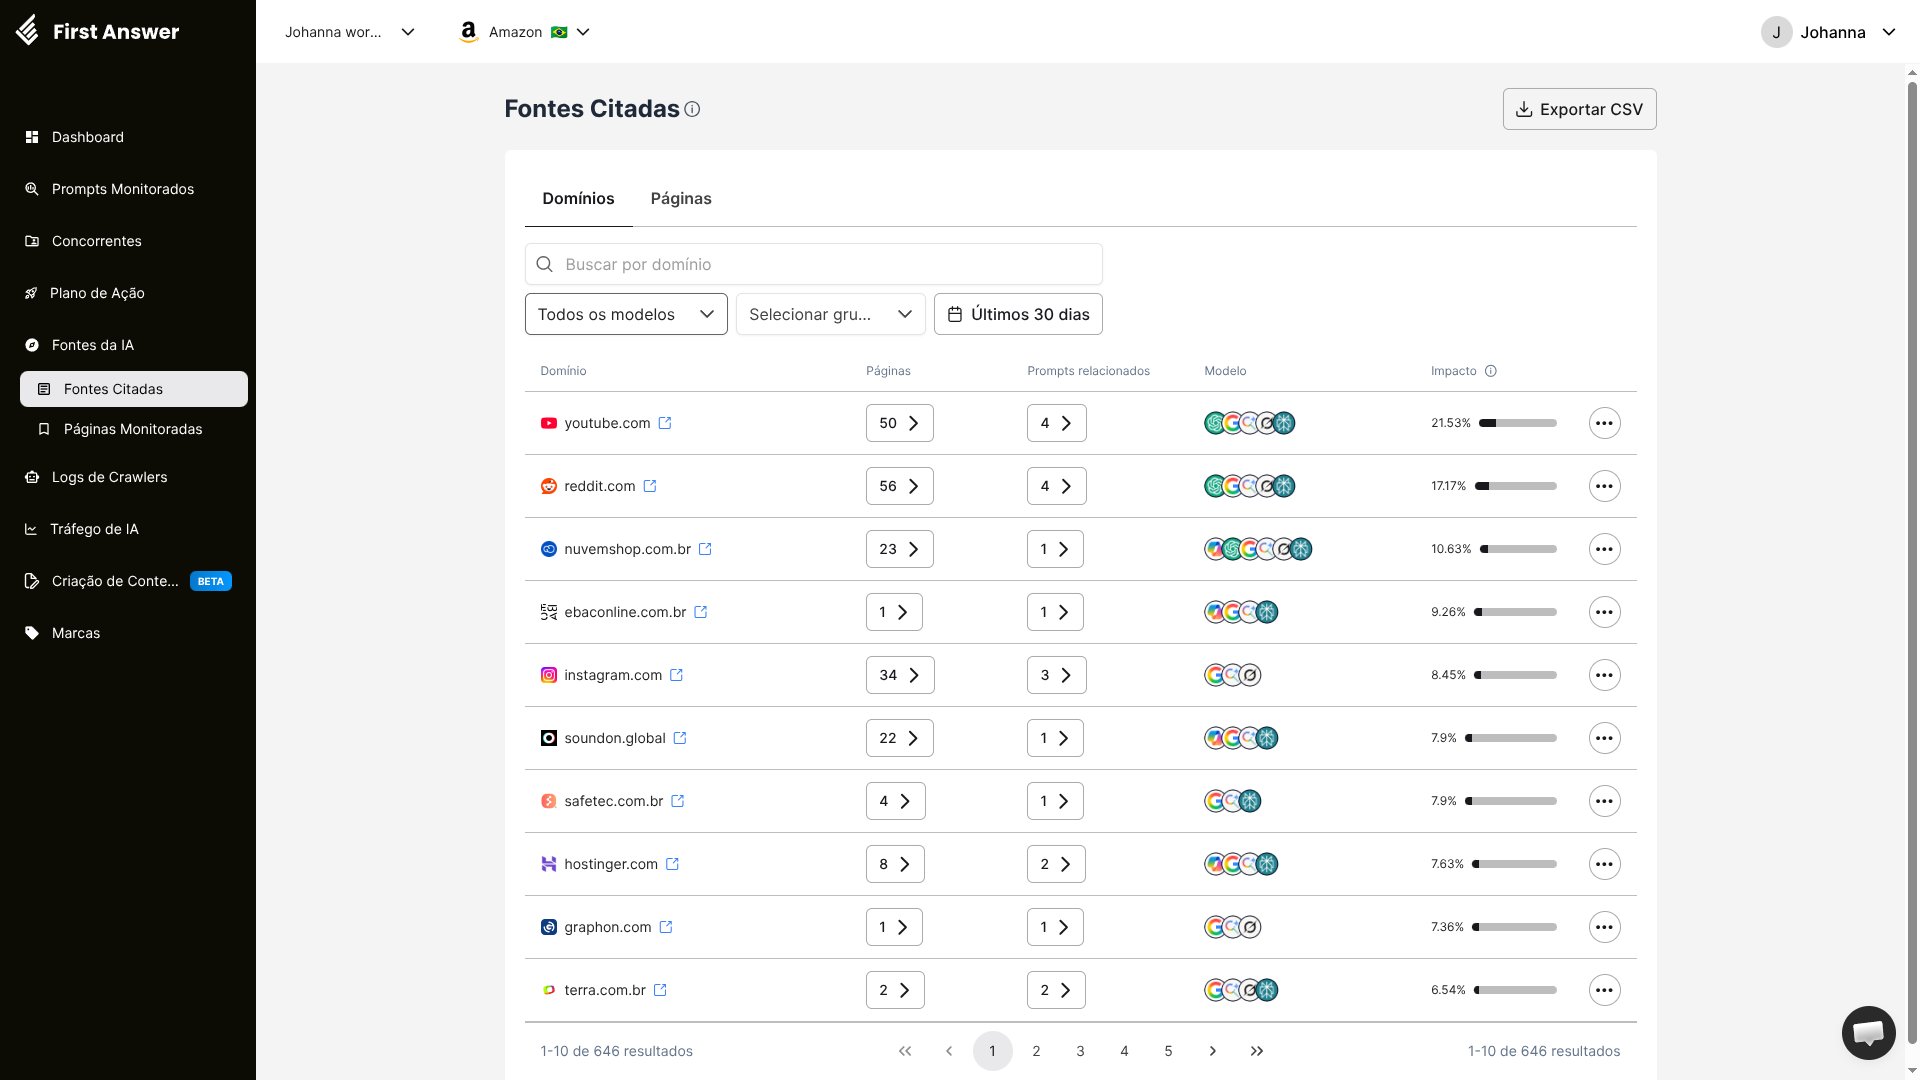This screenshot has height=1080, width=1920.
Task: Open external link icon beside hostinger.com
Action: coord(673,864)
